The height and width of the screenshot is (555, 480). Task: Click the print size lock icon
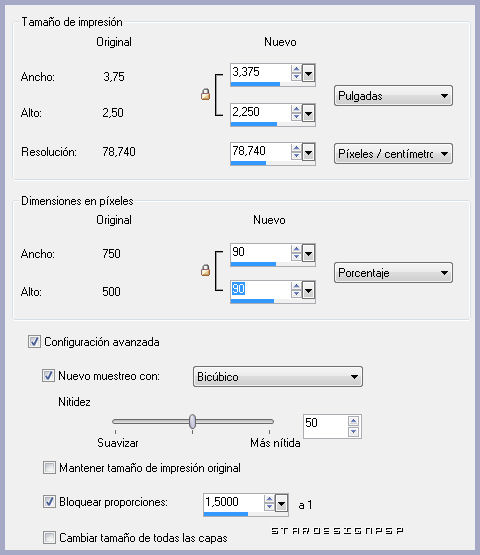click(x=205, y=95)
